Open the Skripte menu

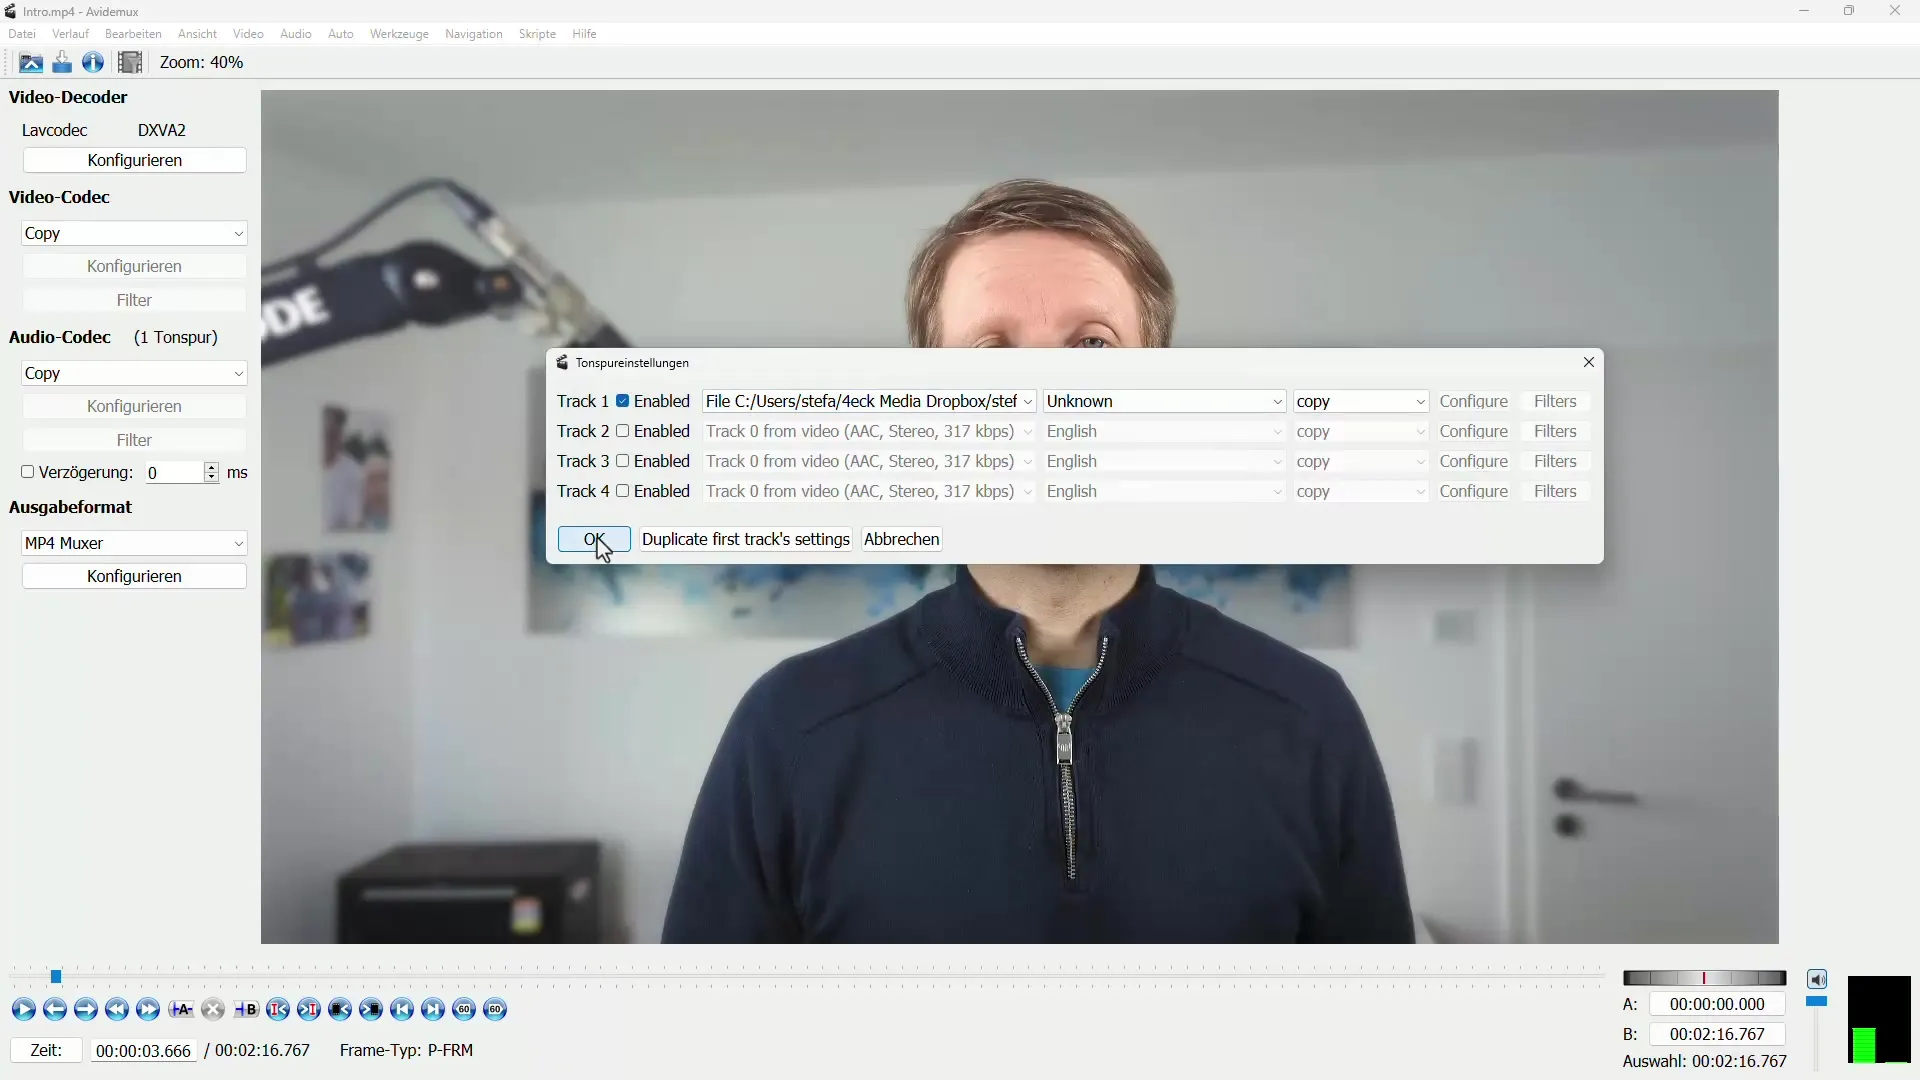[x=537, y=34]
